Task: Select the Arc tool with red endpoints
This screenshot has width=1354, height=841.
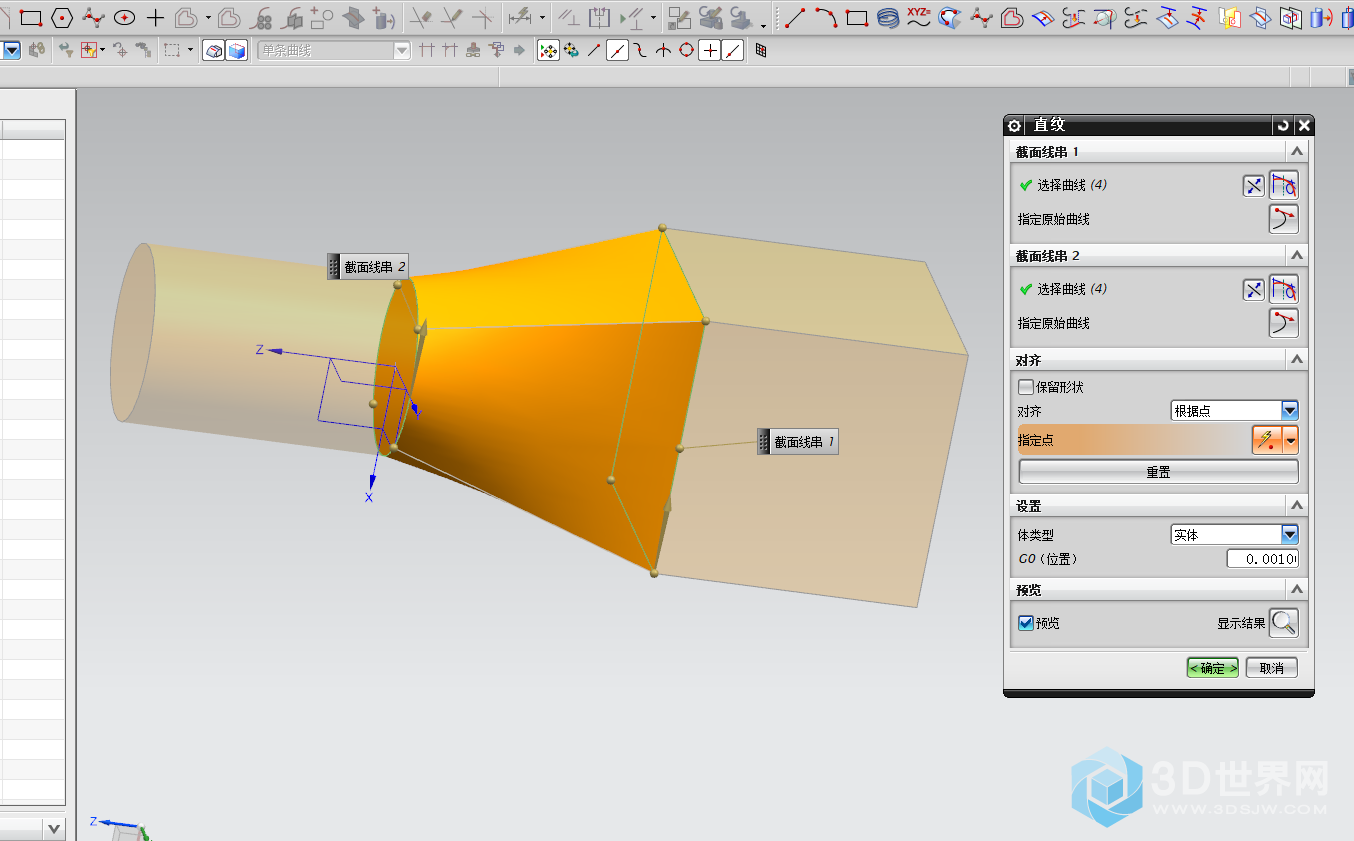Action: click(826, 17)
